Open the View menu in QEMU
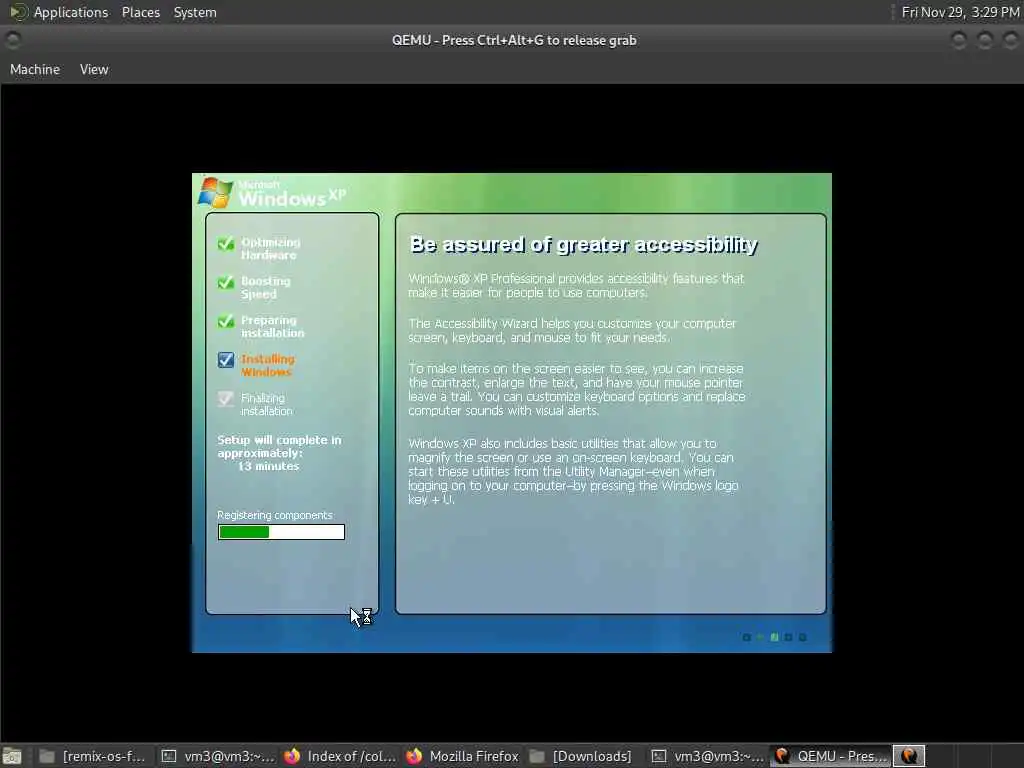Screen dimensions: 1024x768 [x=94, y=69]
